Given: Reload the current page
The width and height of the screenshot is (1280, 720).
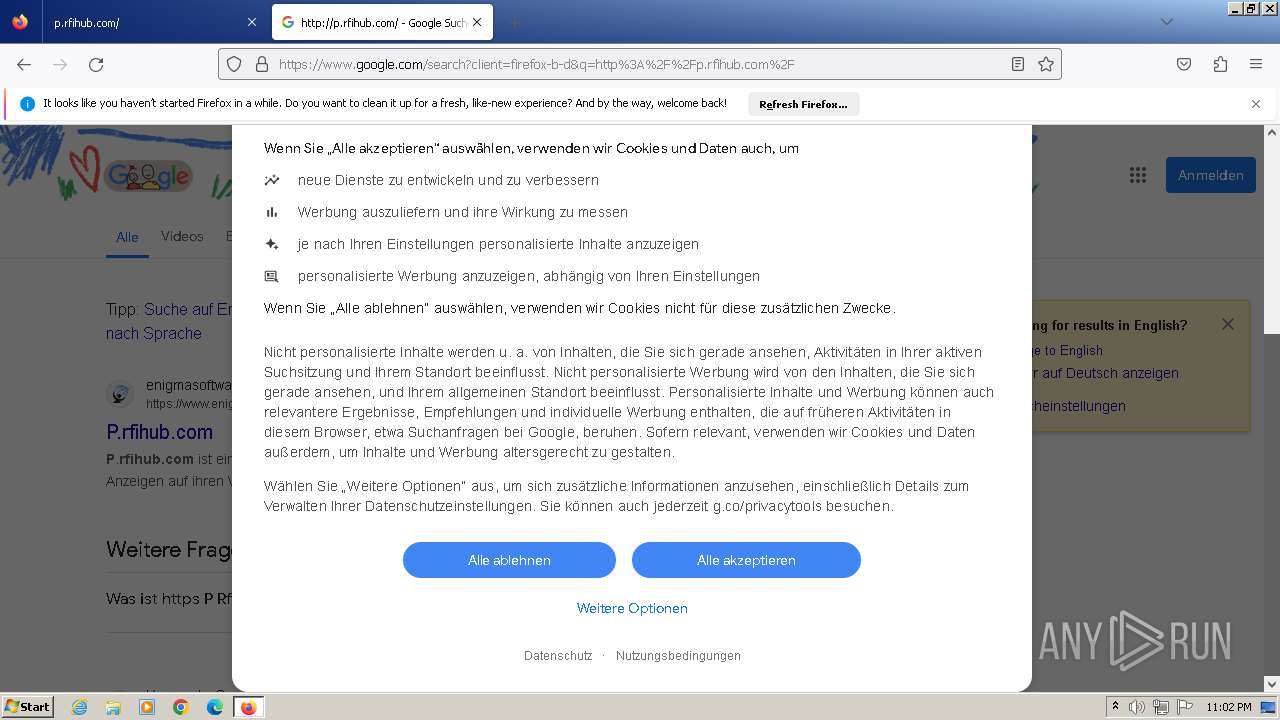Looking at the screenshot, I should coord(96,64).
